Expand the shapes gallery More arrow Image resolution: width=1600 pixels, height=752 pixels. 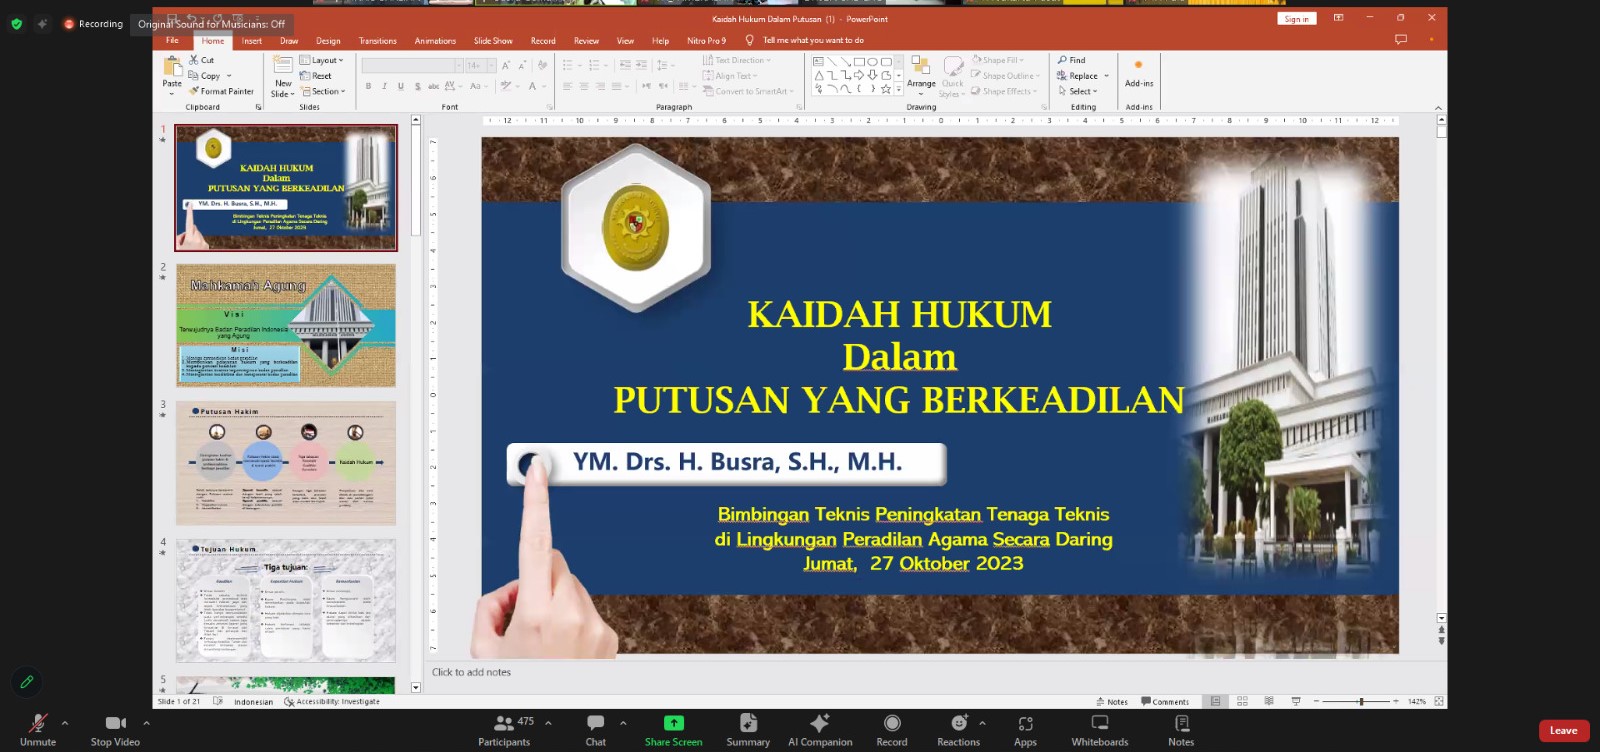tap(899, 89)
